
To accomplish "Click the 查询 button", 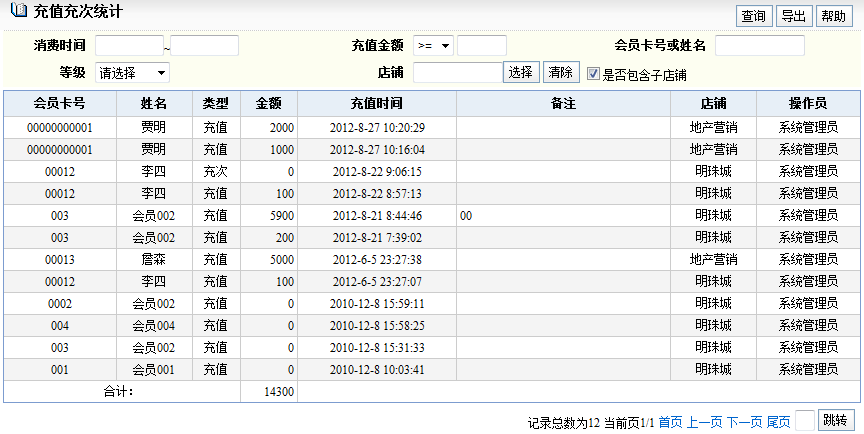I will (753, 16).
